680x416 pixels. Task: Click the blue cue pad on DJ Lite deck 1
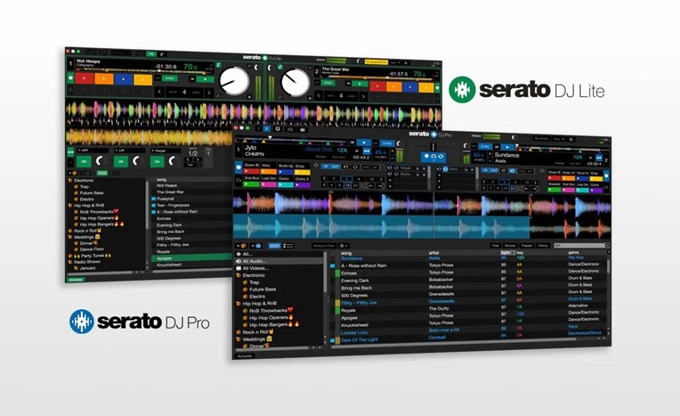click(x=123, y=79)
